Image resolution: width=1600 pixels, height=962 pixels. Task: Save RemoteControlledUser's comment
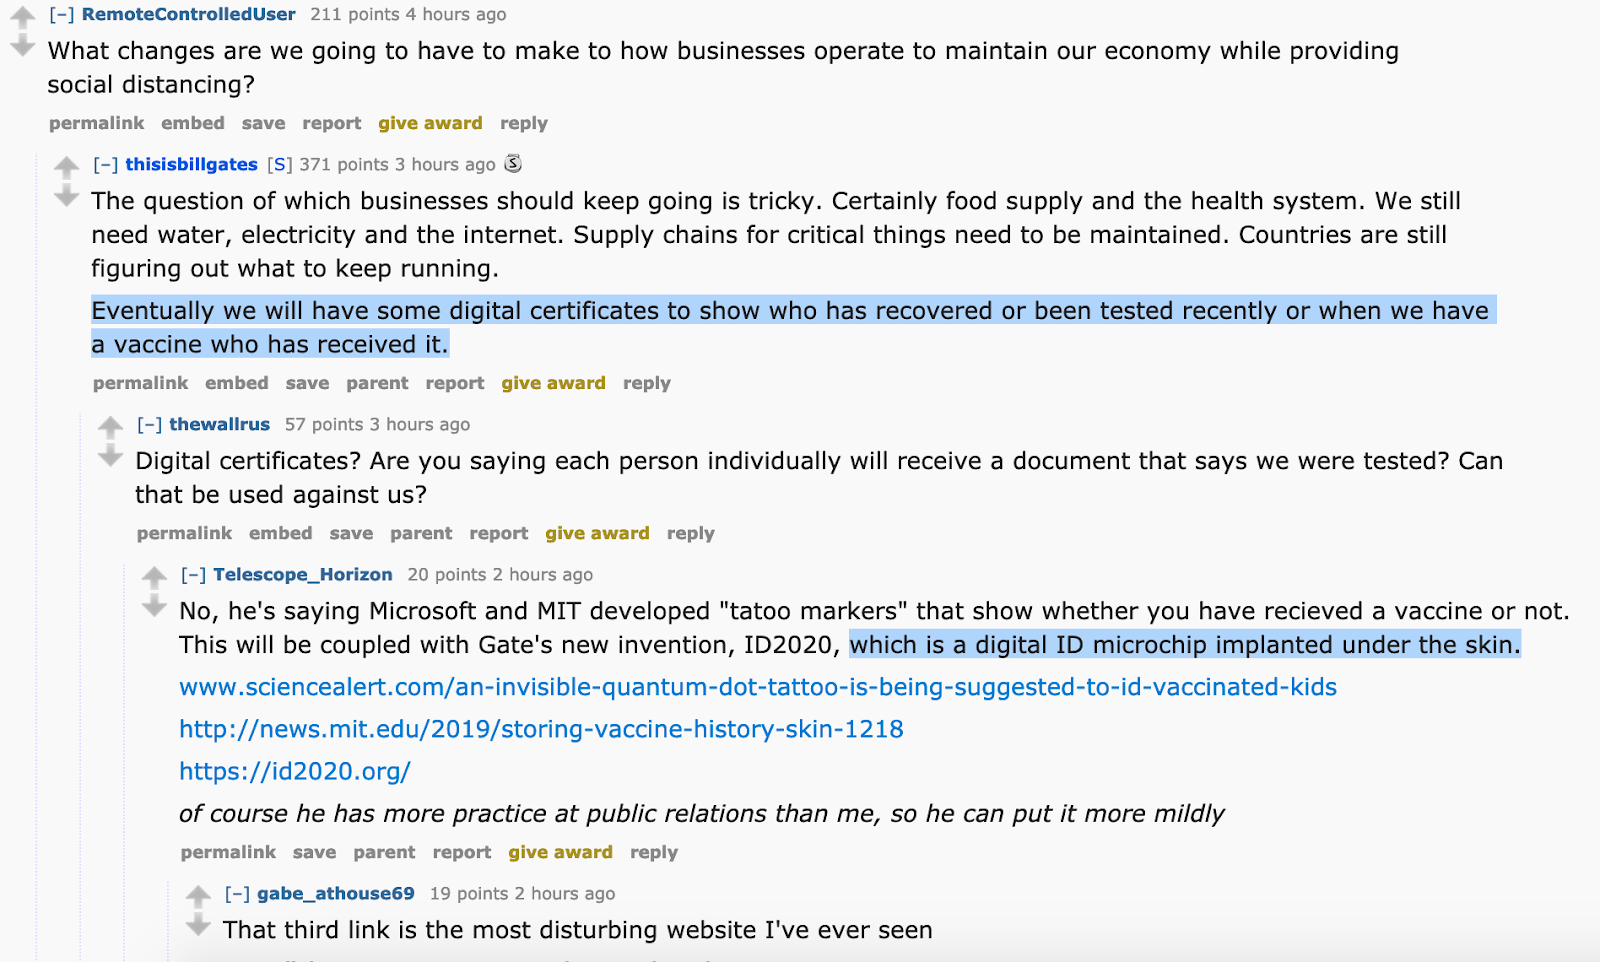point(263,123)
